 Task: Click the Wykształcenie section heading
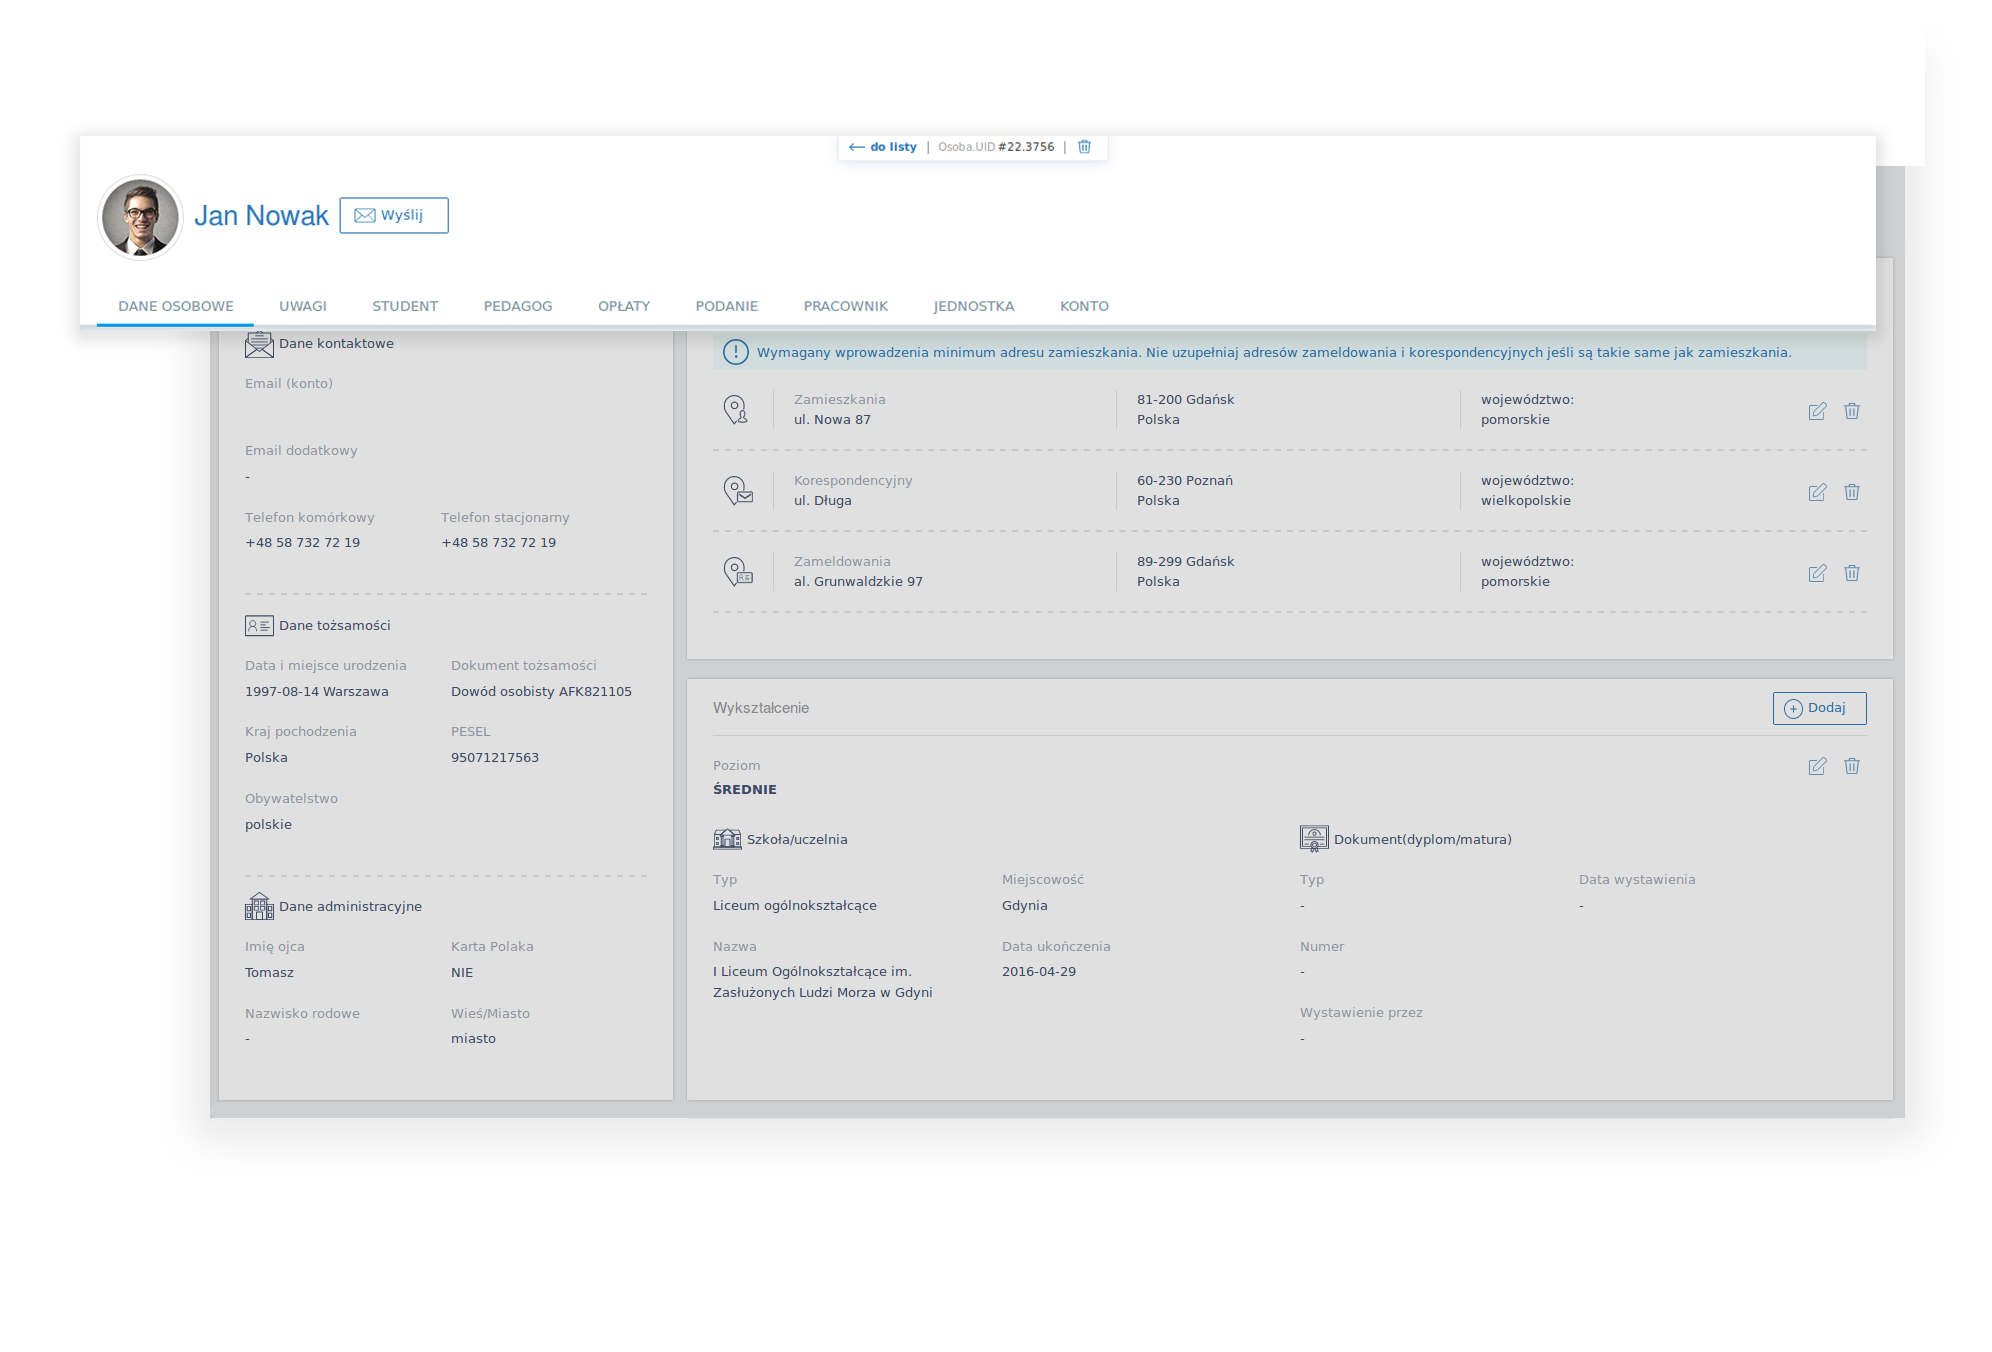[761, 708]
